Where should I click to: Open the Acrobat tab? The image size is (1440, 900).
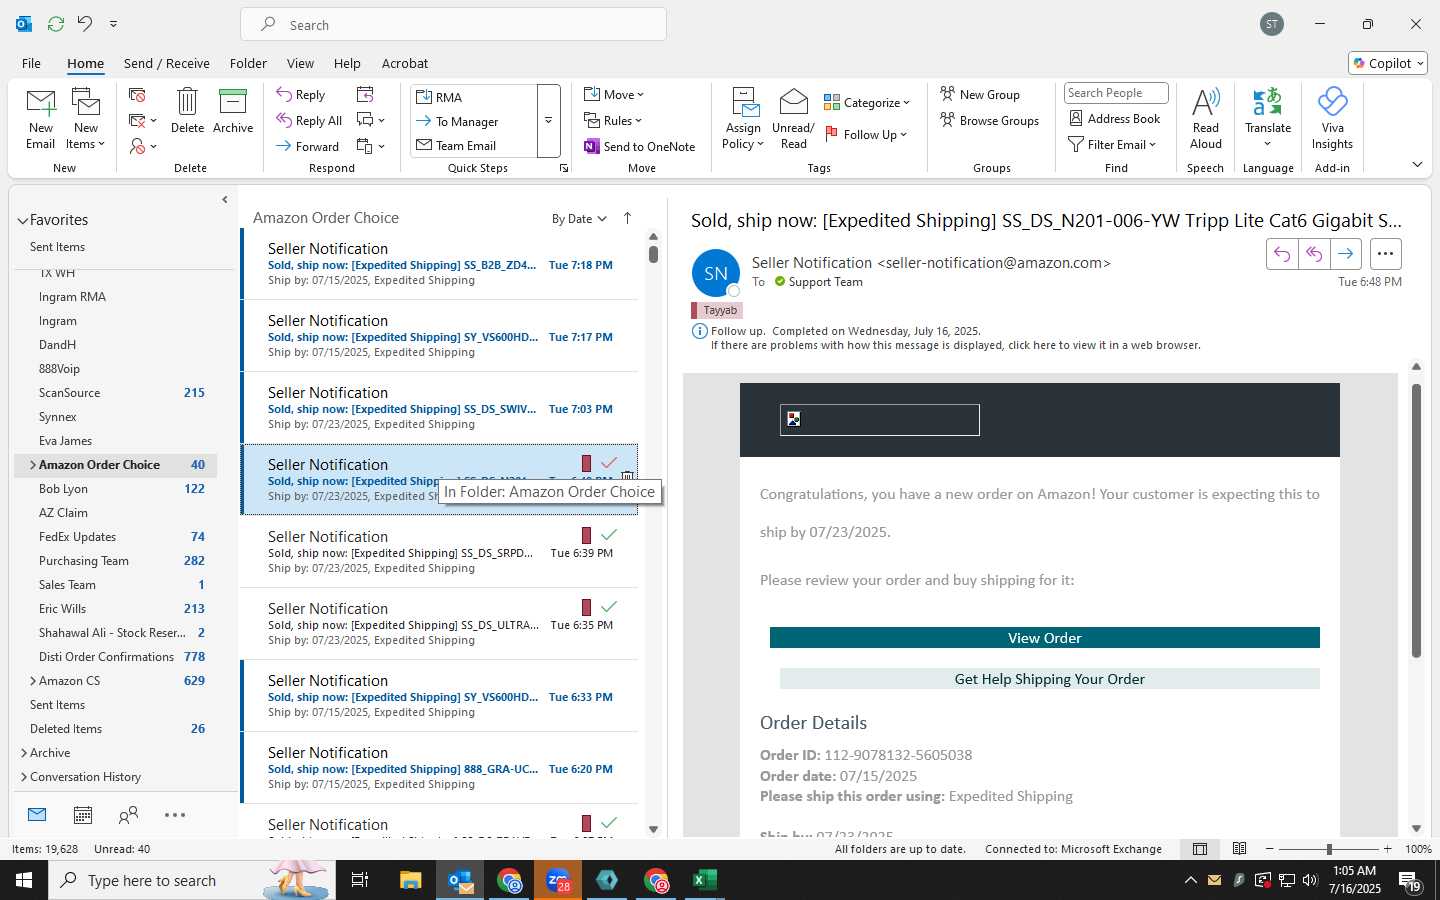405,63
